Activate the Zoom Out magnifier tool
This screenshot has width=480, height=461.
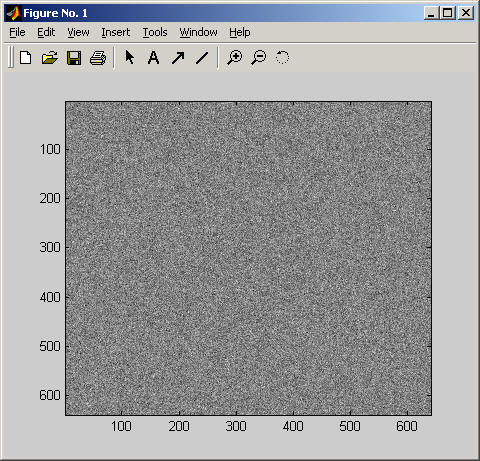[259, 57]
